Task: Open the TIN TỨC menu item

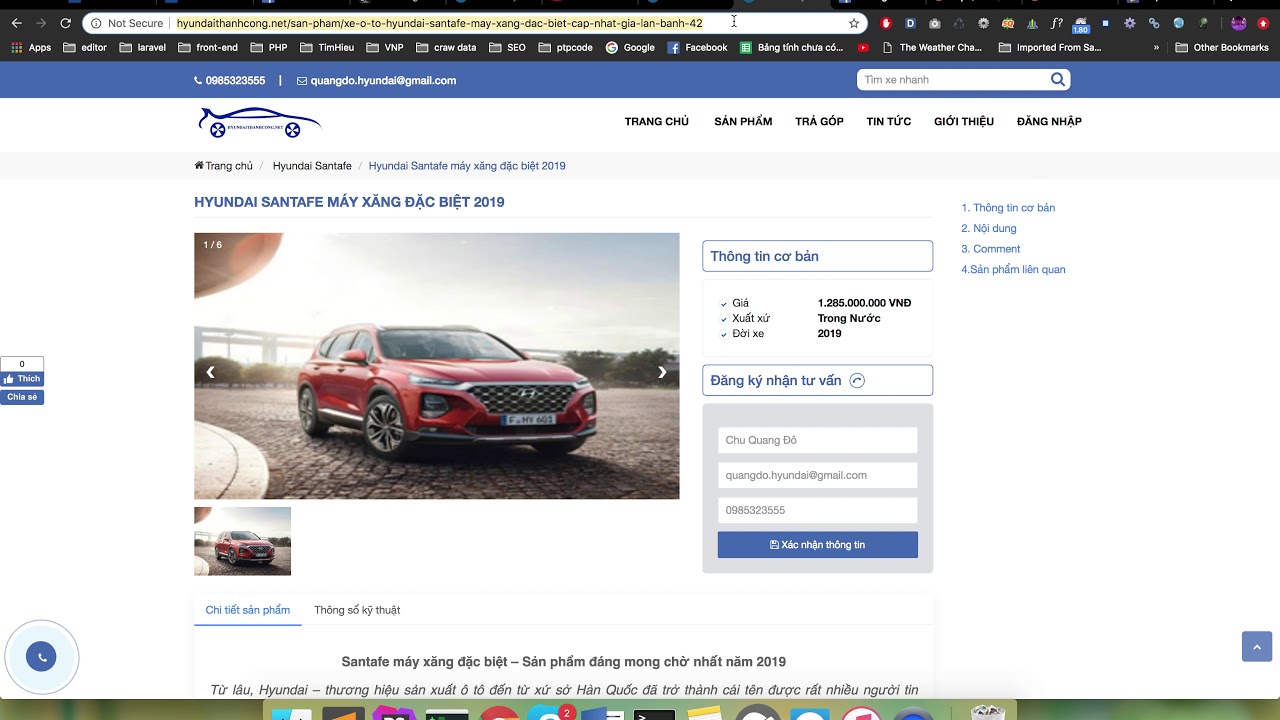Action: pyautogui.click(x=888, y=122)
